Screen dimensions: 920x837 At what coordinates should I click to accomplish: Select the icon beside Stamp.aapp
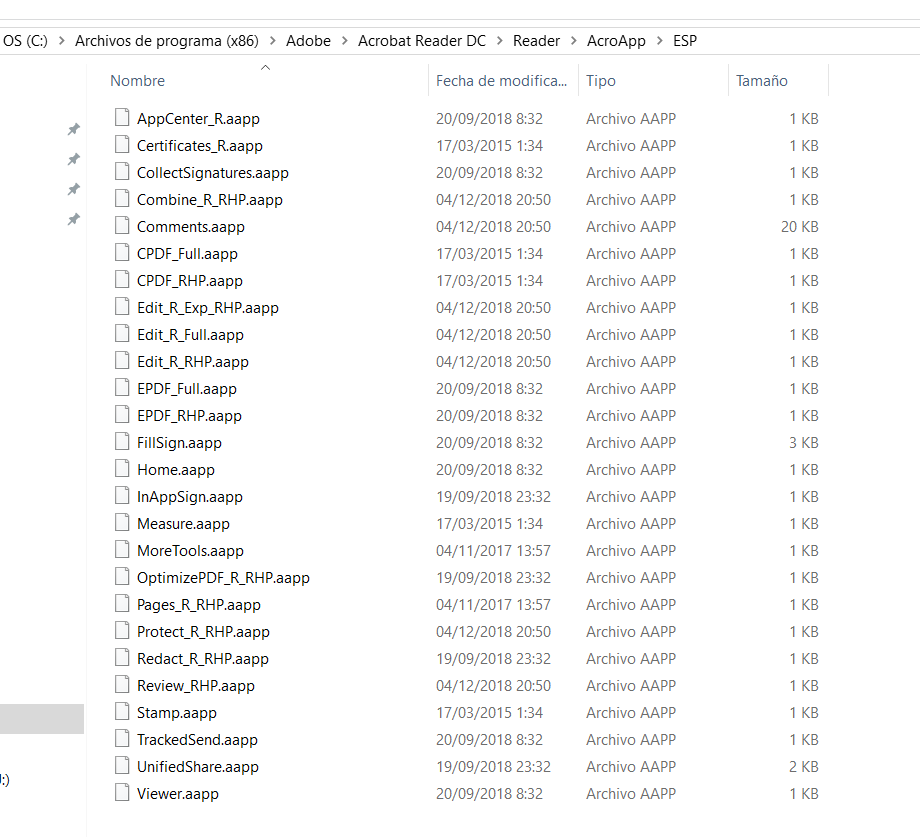tap(122, 712)
